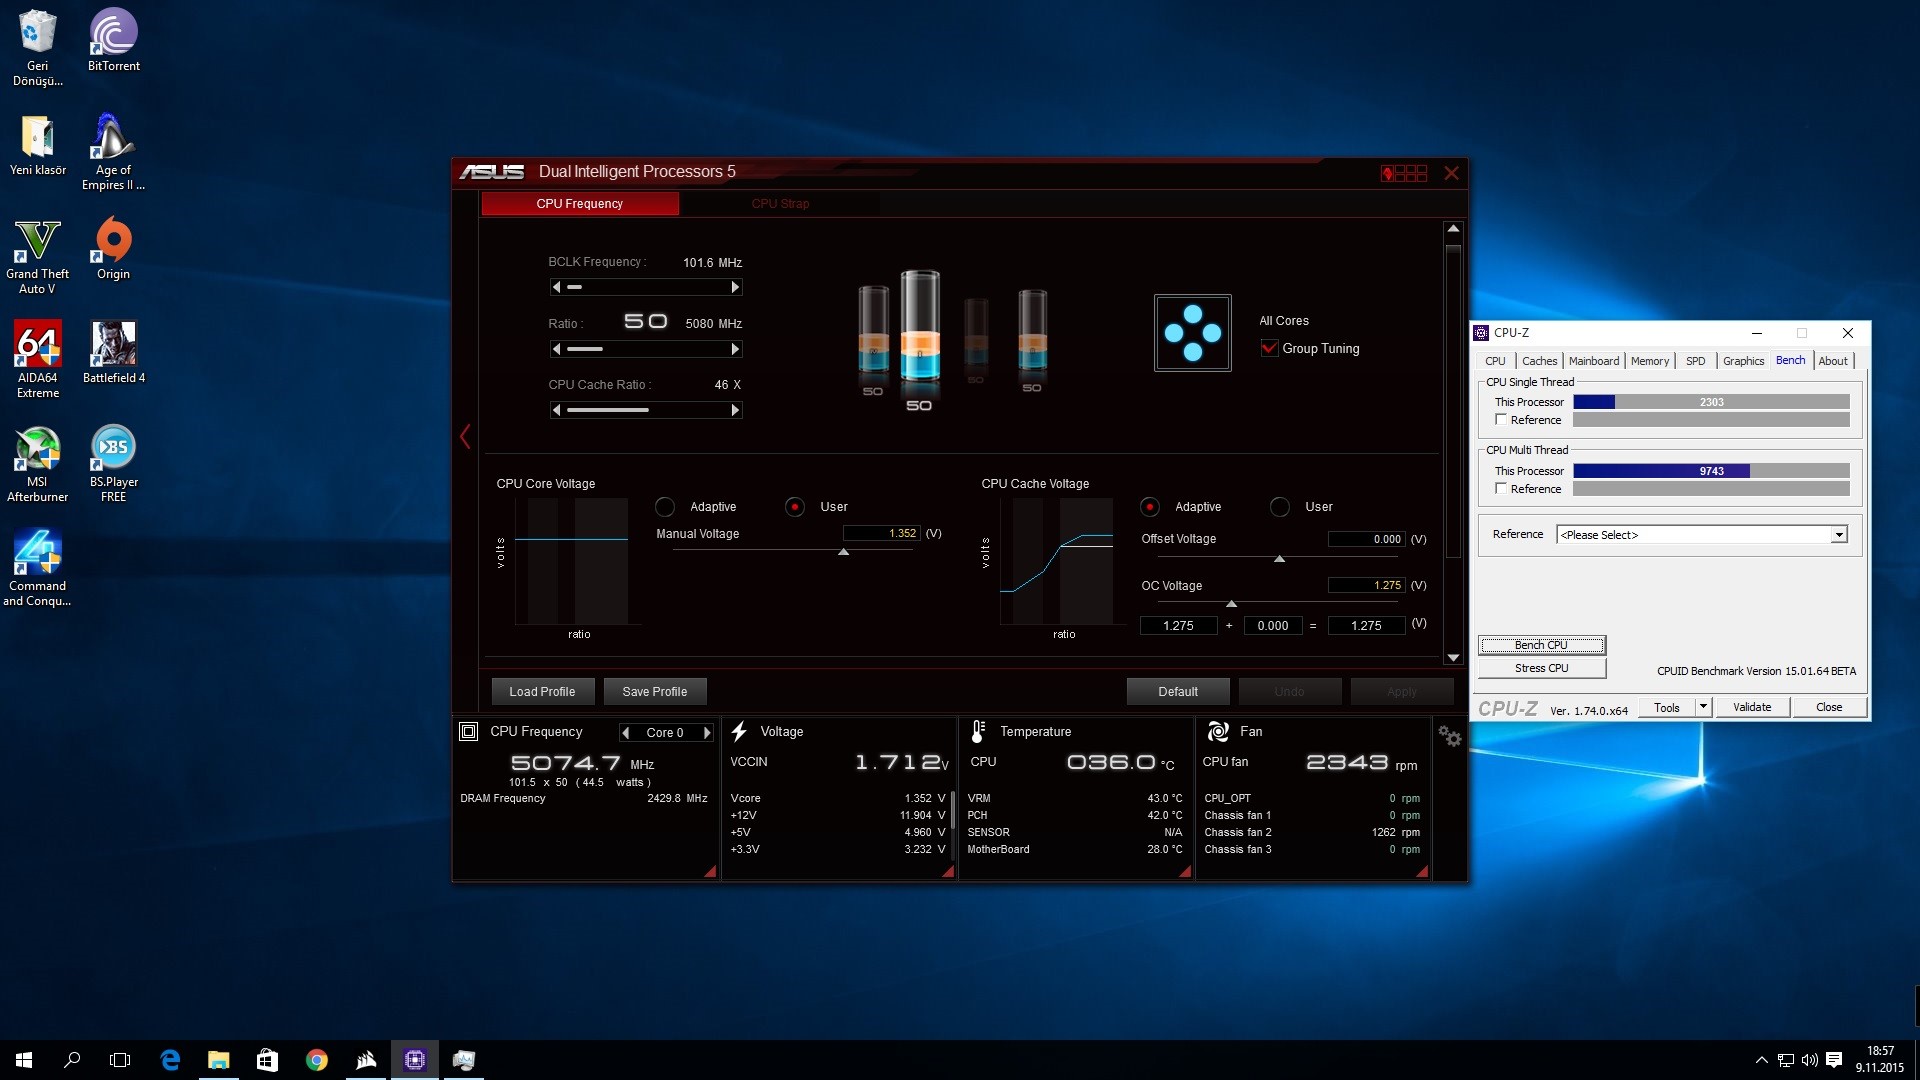Select Adaptive for CPU Cache Voltage
The image size is (1920, 1080).
(1150, 507)
